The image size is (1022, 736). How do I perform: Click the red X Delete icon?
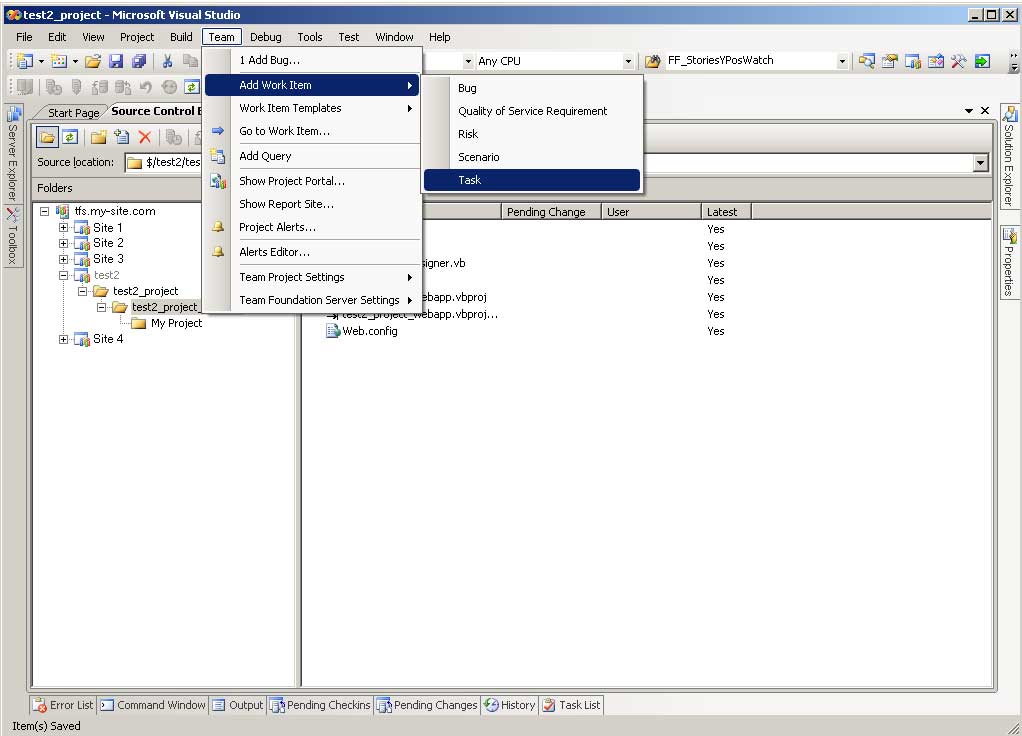(x=145, y=137)
